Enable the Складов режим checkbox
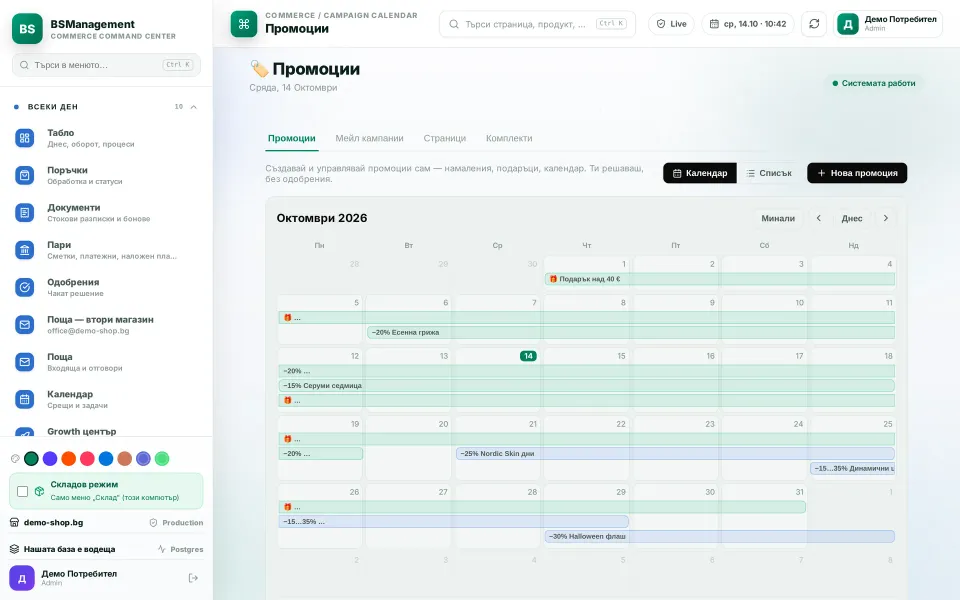960x600 pixels. click(23, 491)
